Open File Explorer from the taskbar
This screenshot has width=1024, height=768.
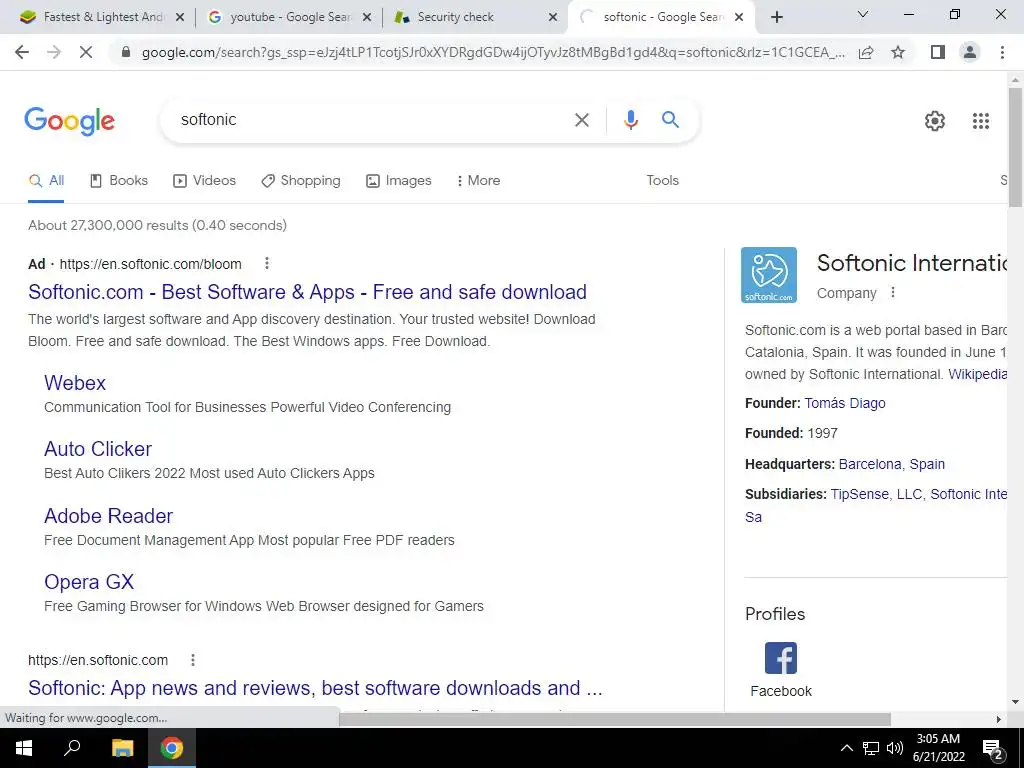[x=122, y=748]
